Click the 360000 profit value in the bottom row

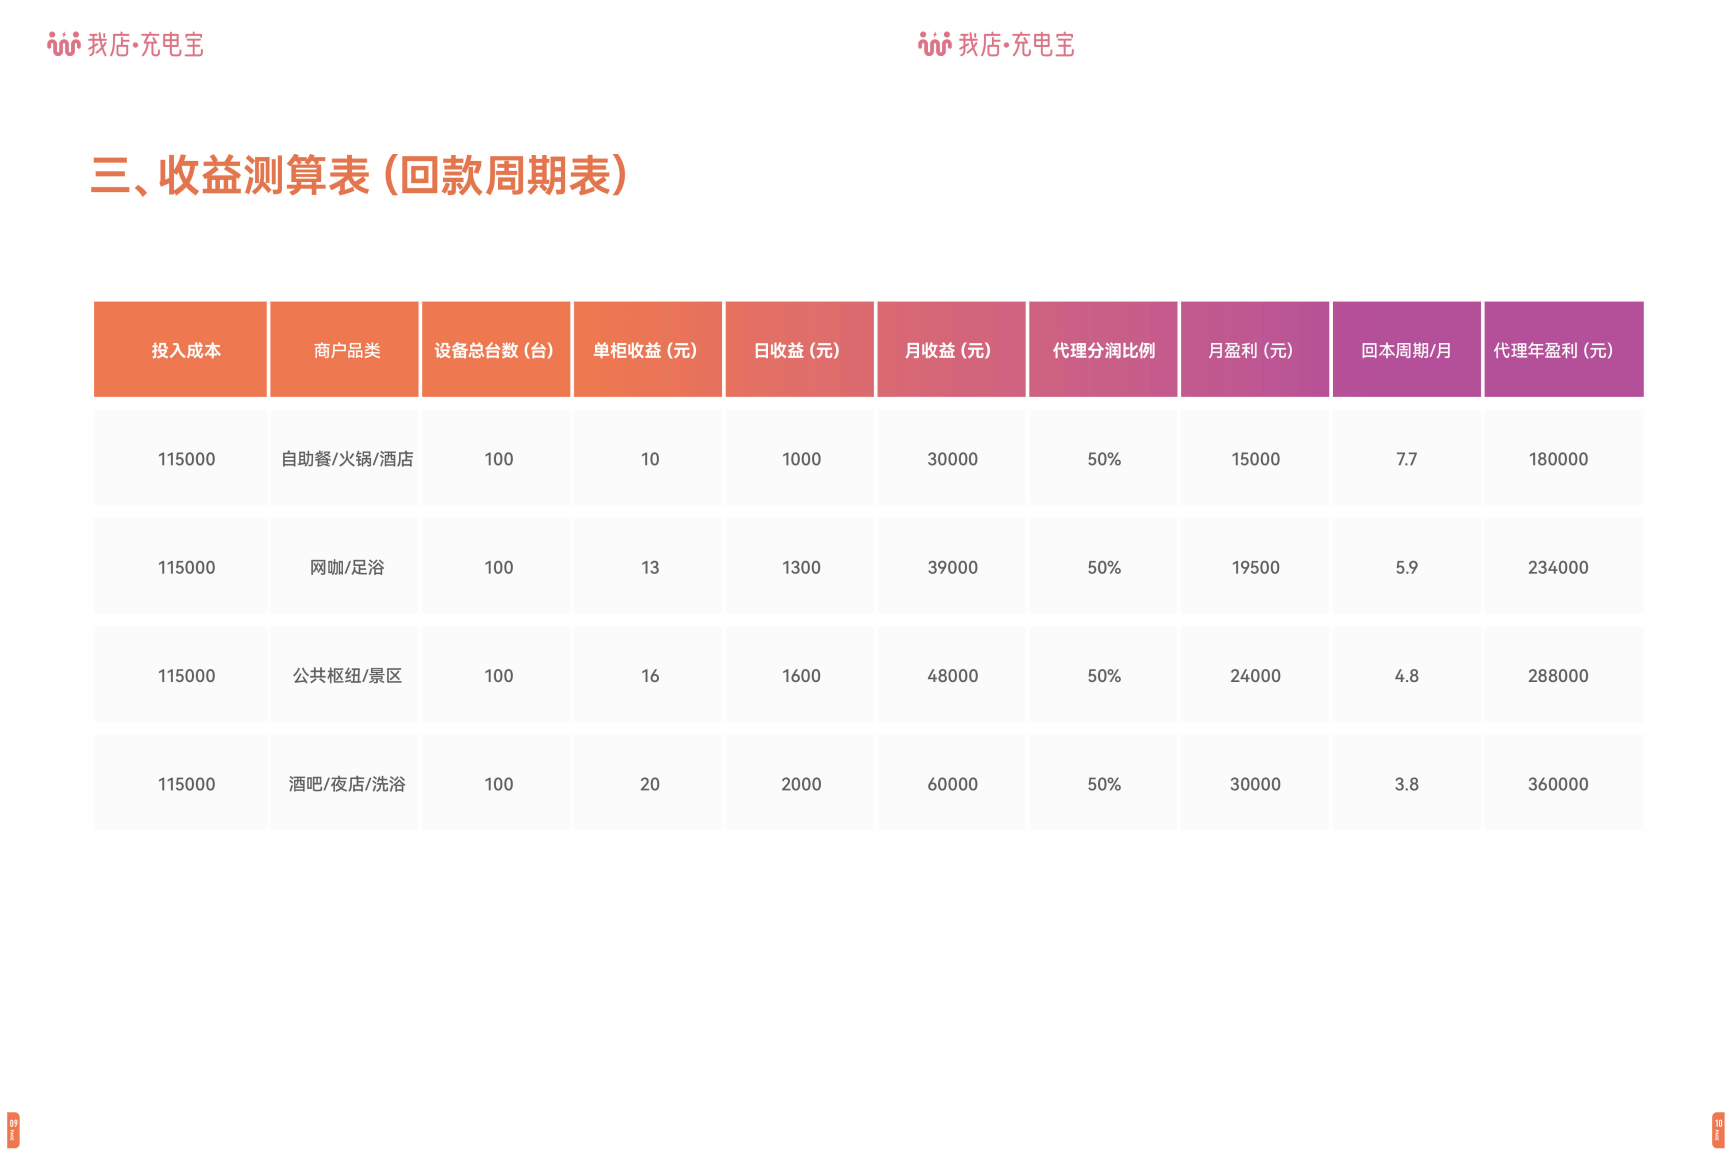point(1558,784)
